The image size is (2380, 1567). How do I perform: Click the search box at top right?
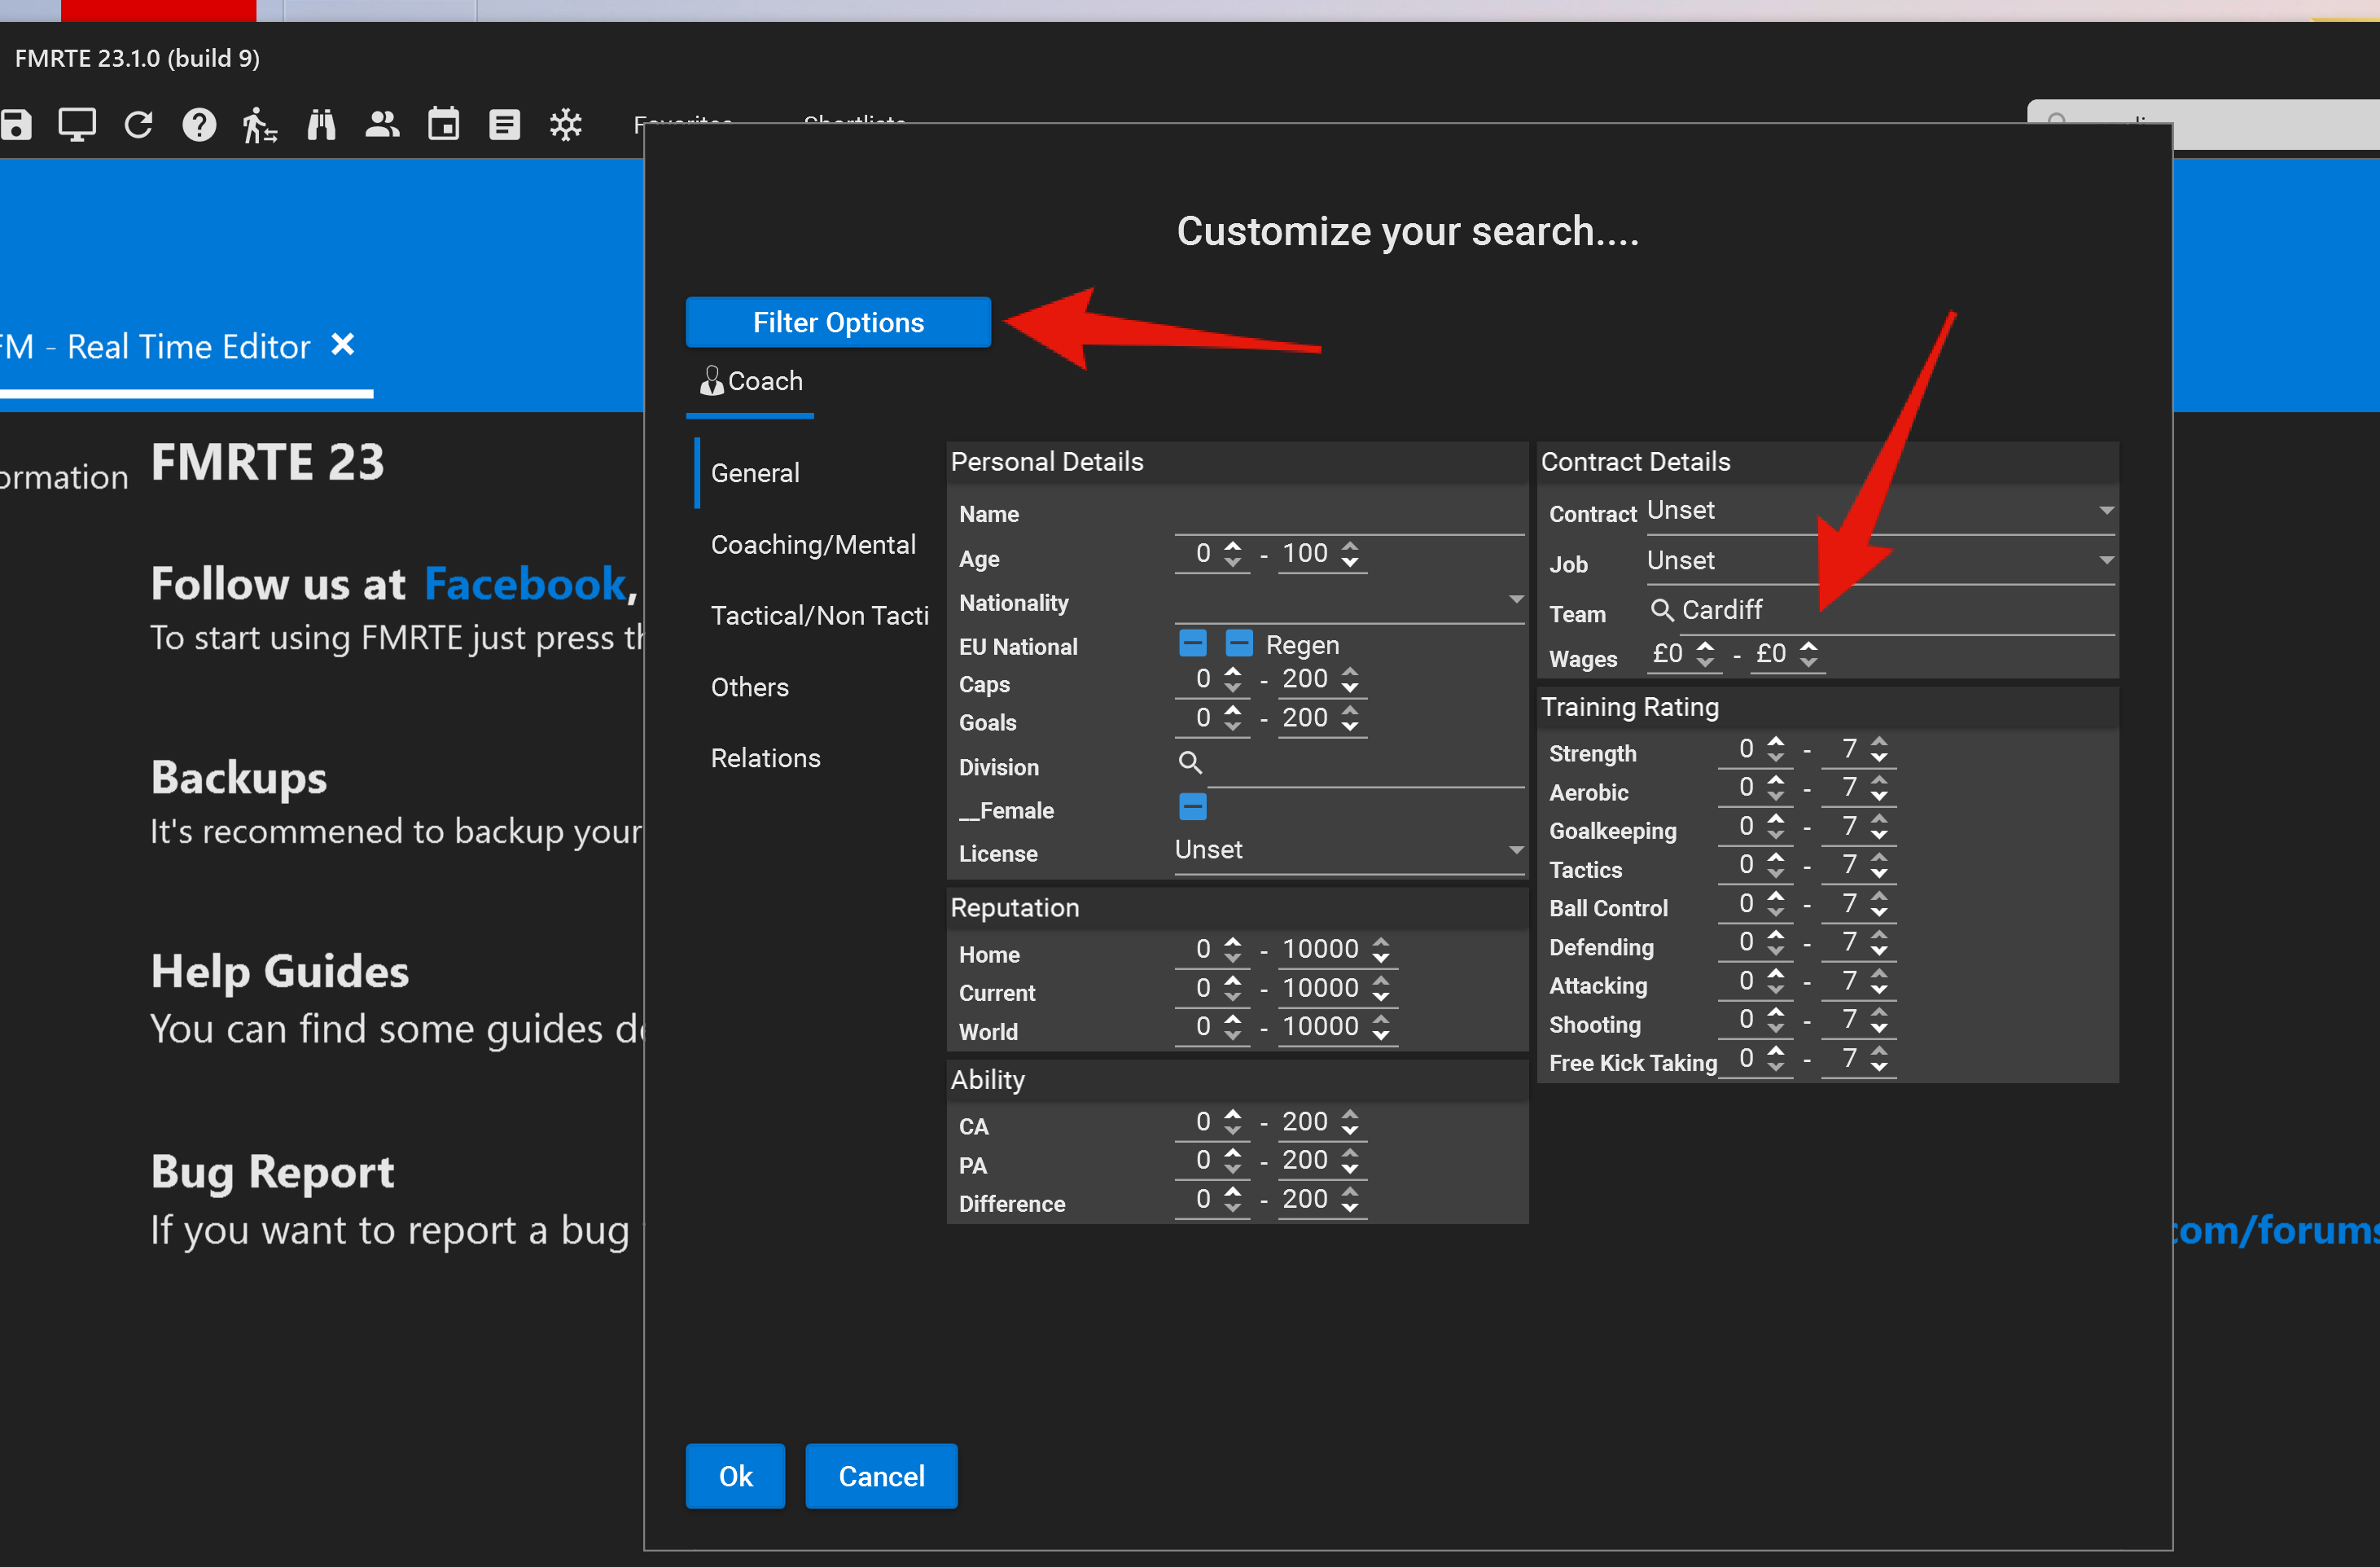click(2203, 125)
